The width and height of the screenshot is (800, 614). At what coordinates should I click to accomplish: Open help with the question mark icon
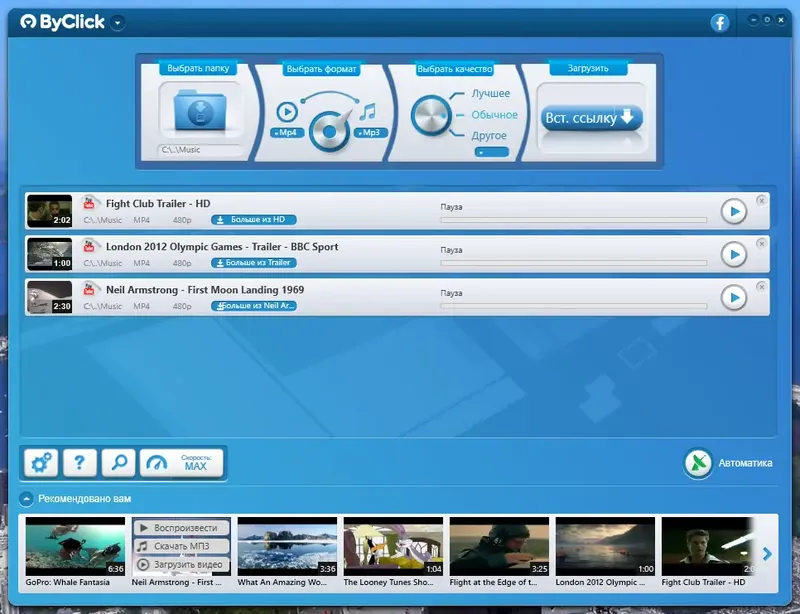80,463
